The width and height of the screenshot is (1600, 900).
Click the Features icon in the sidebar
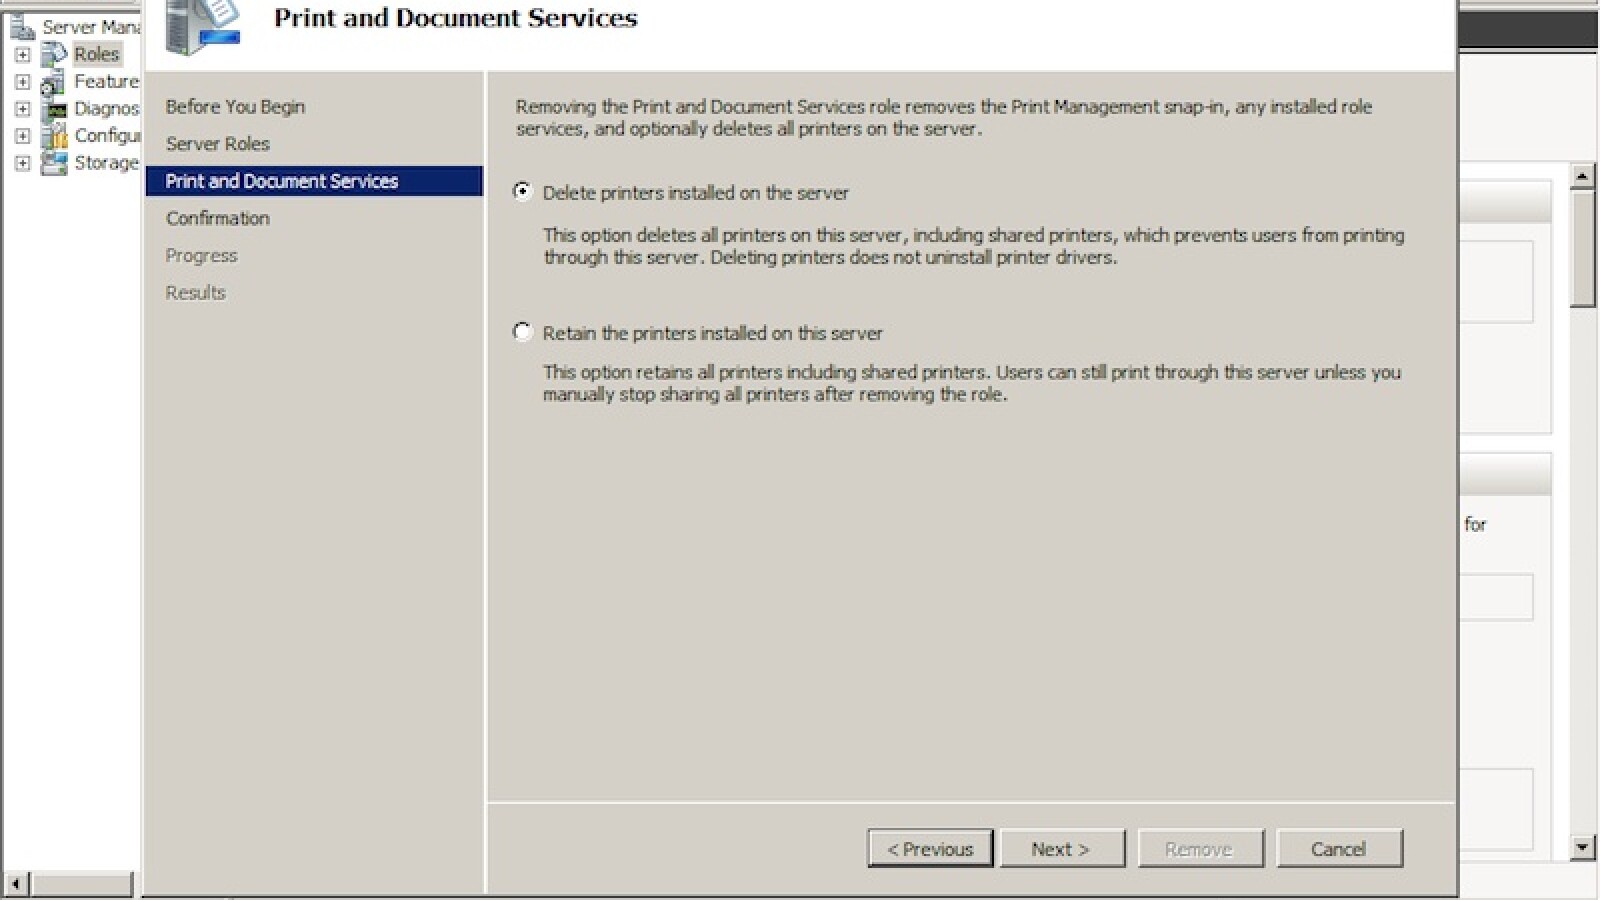55,81
